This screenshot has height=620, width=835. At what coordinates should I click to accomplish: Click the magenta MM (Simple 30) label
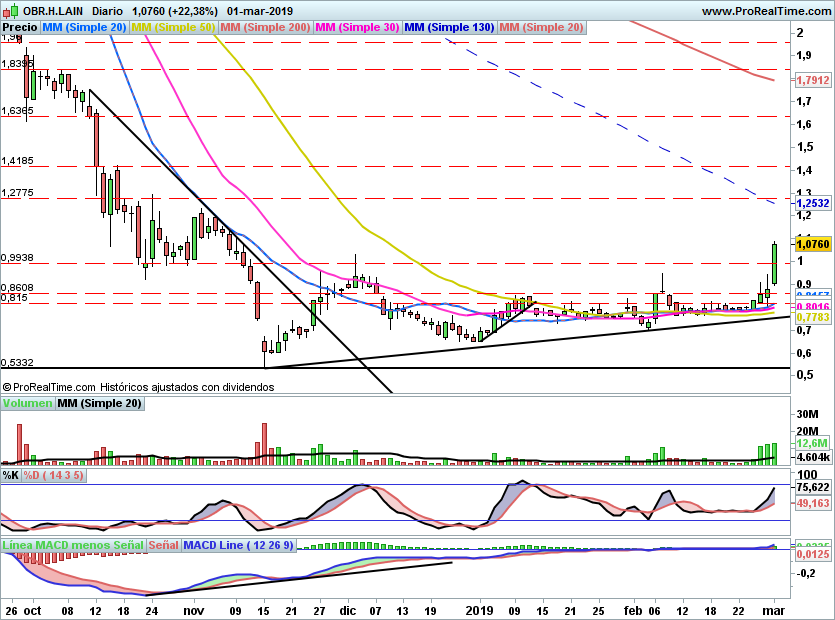tap(356, 28)
